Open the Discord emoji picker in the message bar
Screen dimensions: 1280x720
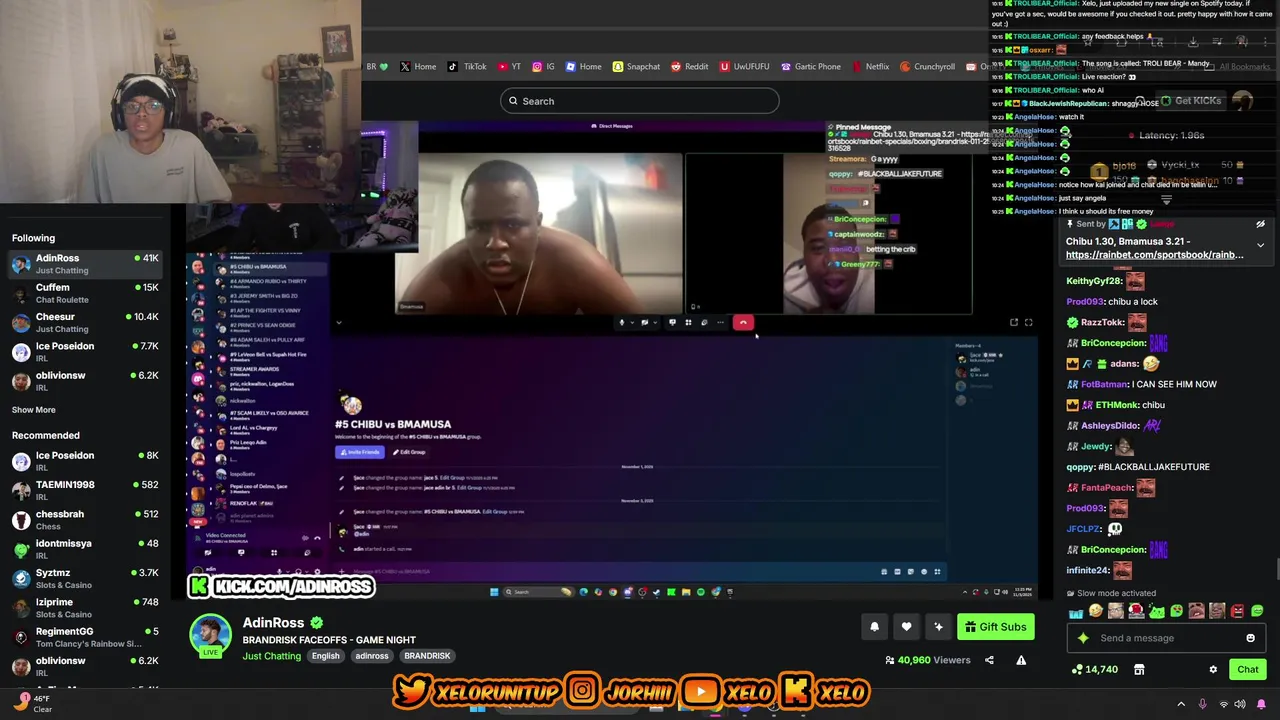923,572
